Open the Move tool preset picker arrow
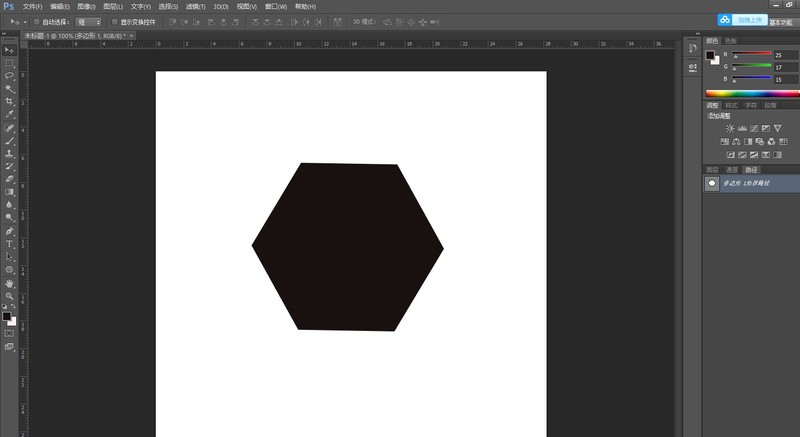800x437 pixels. click(x=24, y=20)
